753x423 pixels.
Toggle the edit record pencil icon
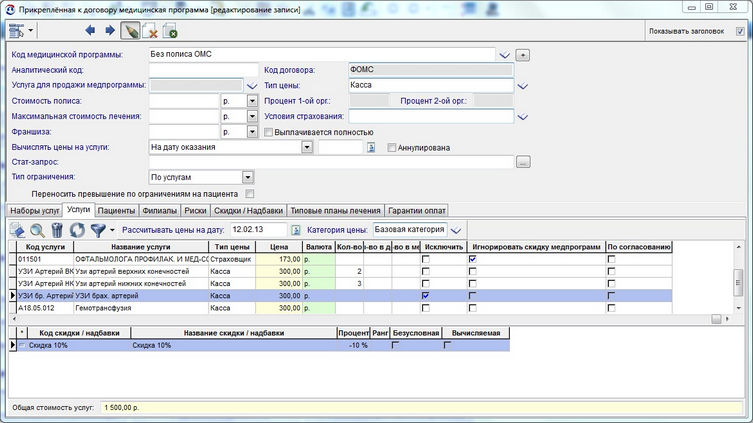pyautogui.click(x=130, y=31)
